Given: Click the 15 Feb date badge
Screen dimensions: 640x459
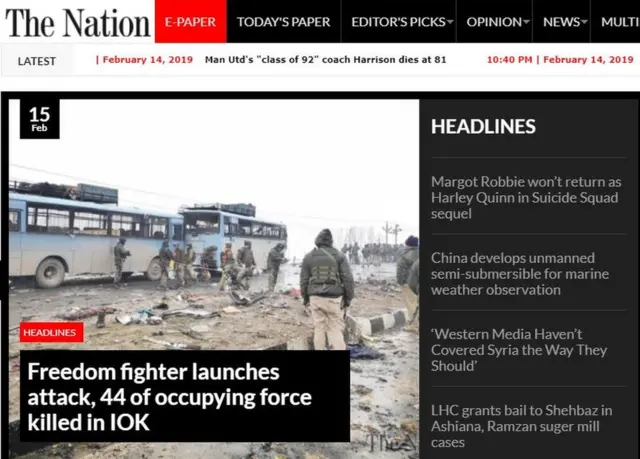Looking at the screenshot, I should (40, 119).
